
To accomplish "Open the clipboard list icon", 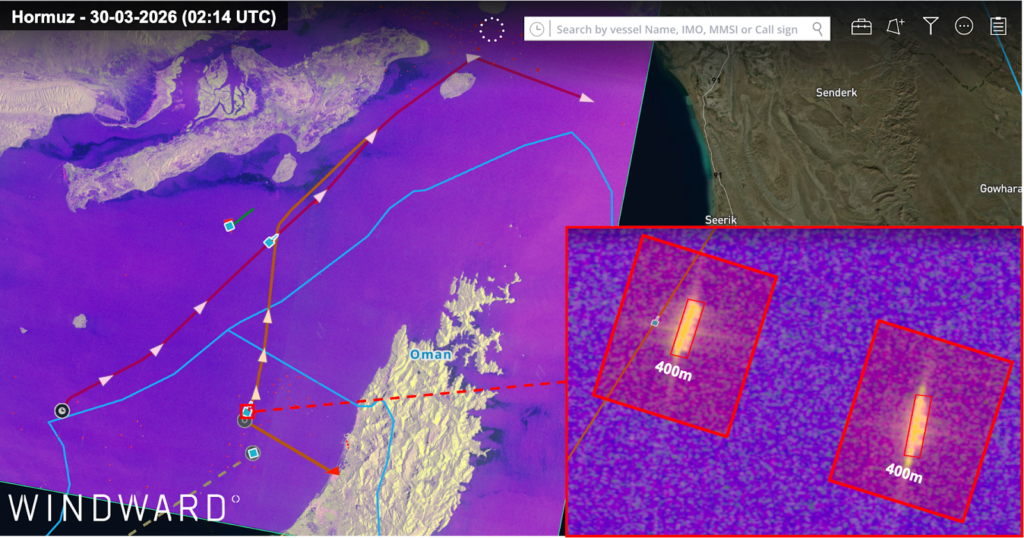I will tap(998, 26).
